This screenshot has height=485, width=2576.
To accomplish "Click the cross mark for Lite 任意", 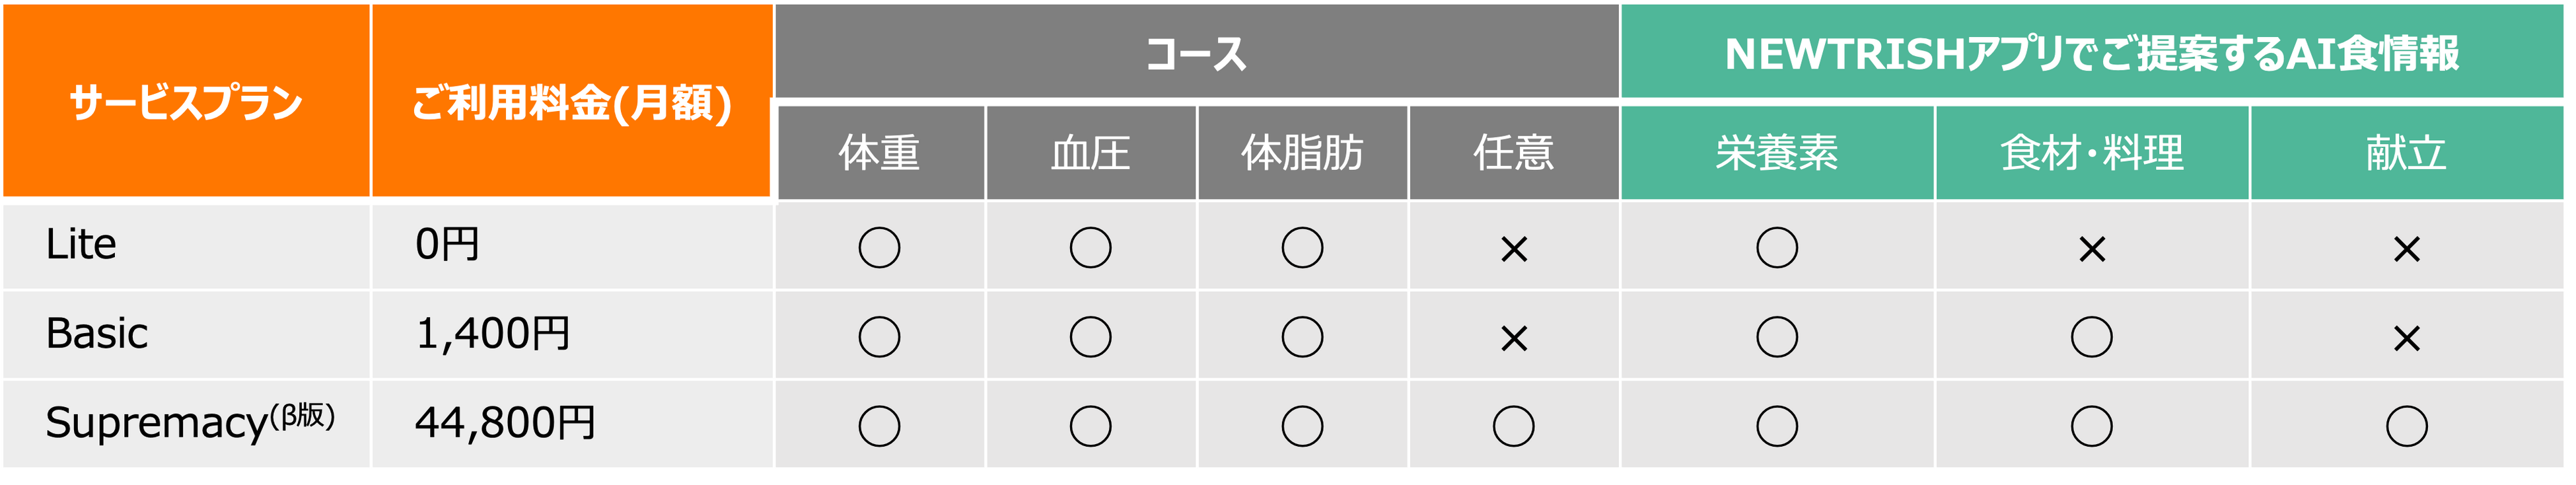I will click(1514, 248).
